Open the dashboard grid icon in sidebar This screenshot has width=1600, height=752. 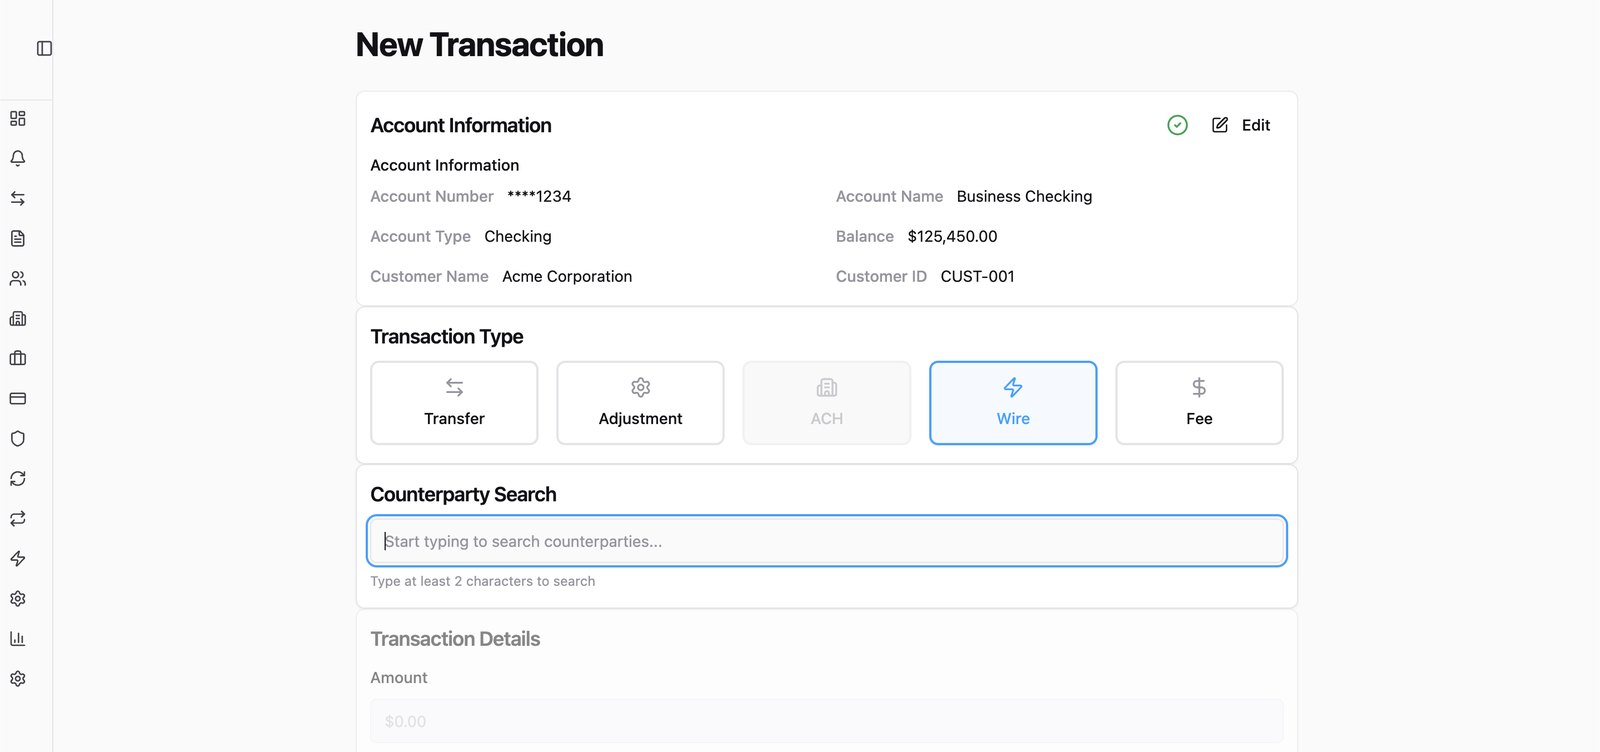18,118
